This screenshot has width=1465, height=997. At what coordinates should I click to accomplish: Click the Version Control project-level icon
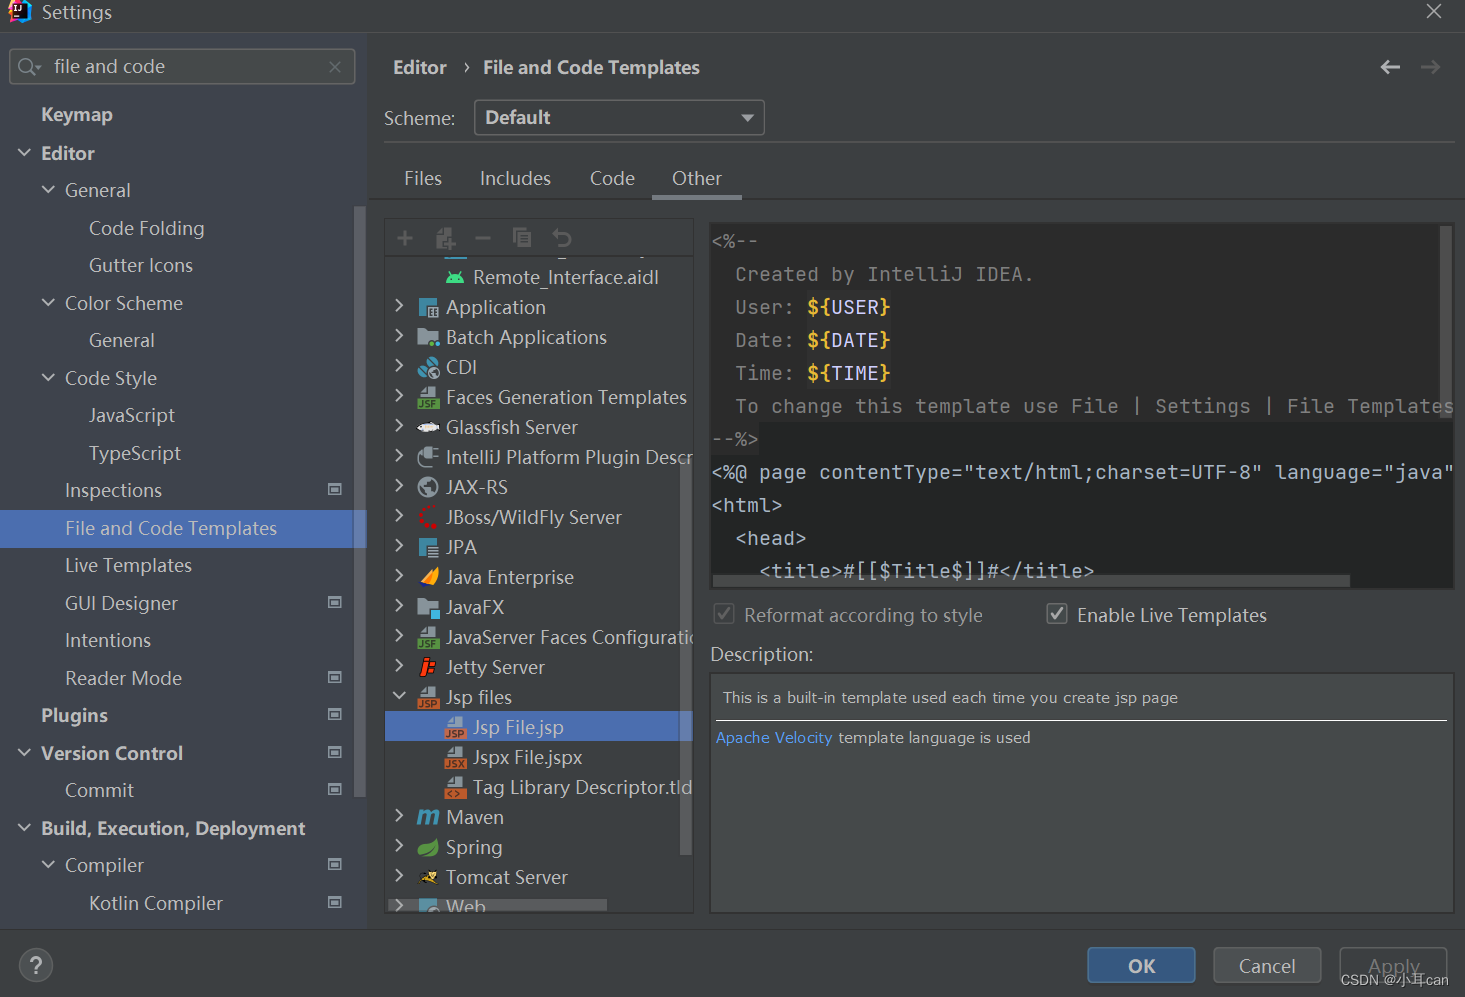click(335, 753)
